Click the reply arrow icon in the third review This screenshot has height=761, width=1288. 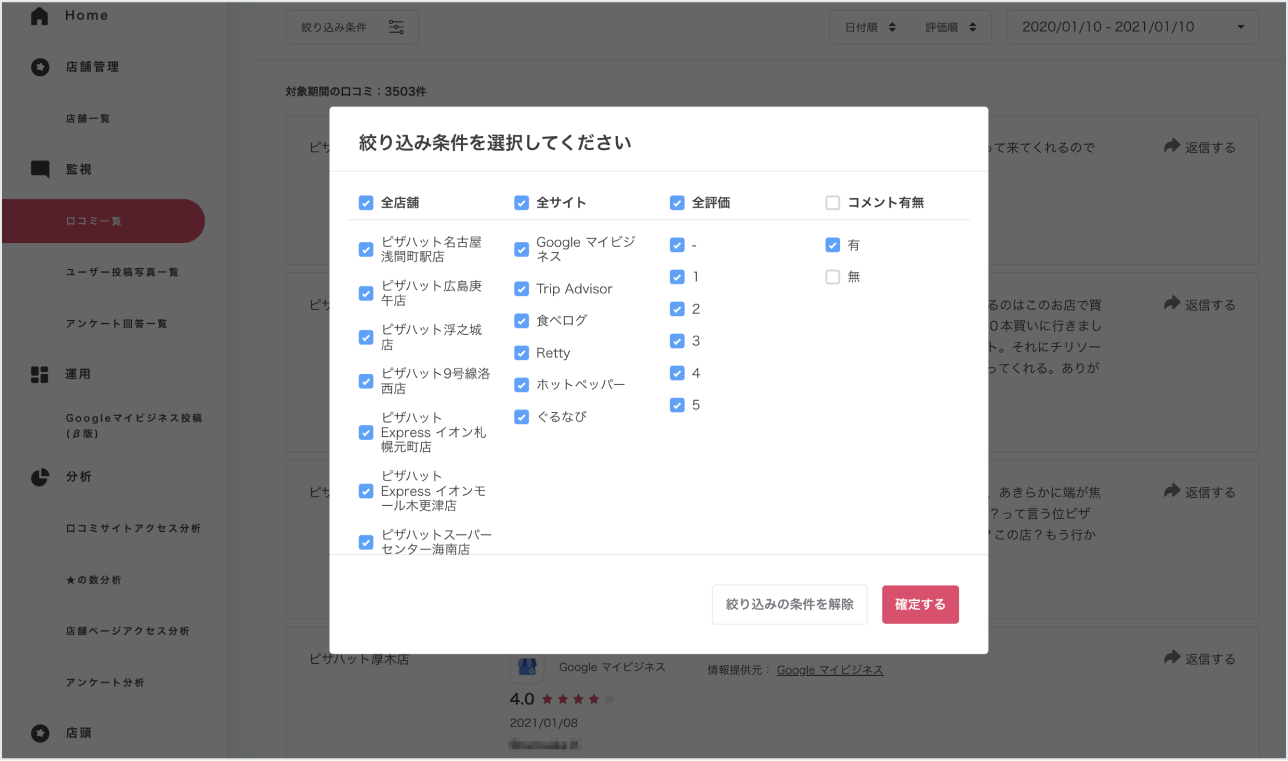coord(1172,491)
